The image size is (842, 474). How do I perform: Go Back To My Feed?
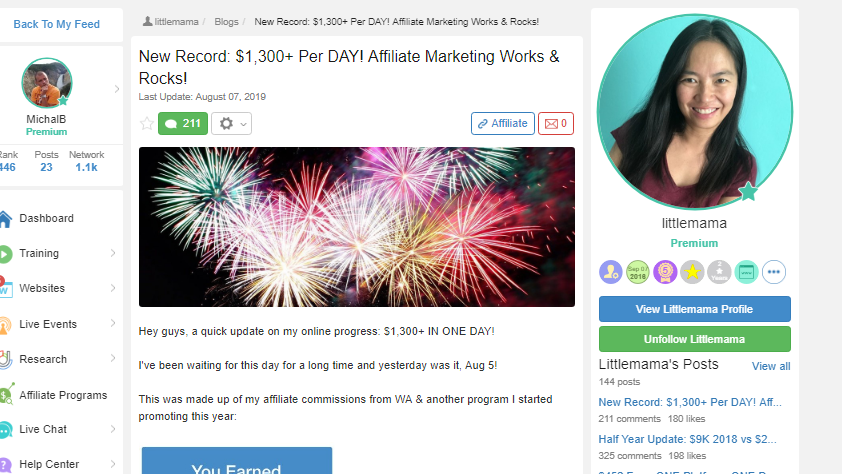click(56, 24)
